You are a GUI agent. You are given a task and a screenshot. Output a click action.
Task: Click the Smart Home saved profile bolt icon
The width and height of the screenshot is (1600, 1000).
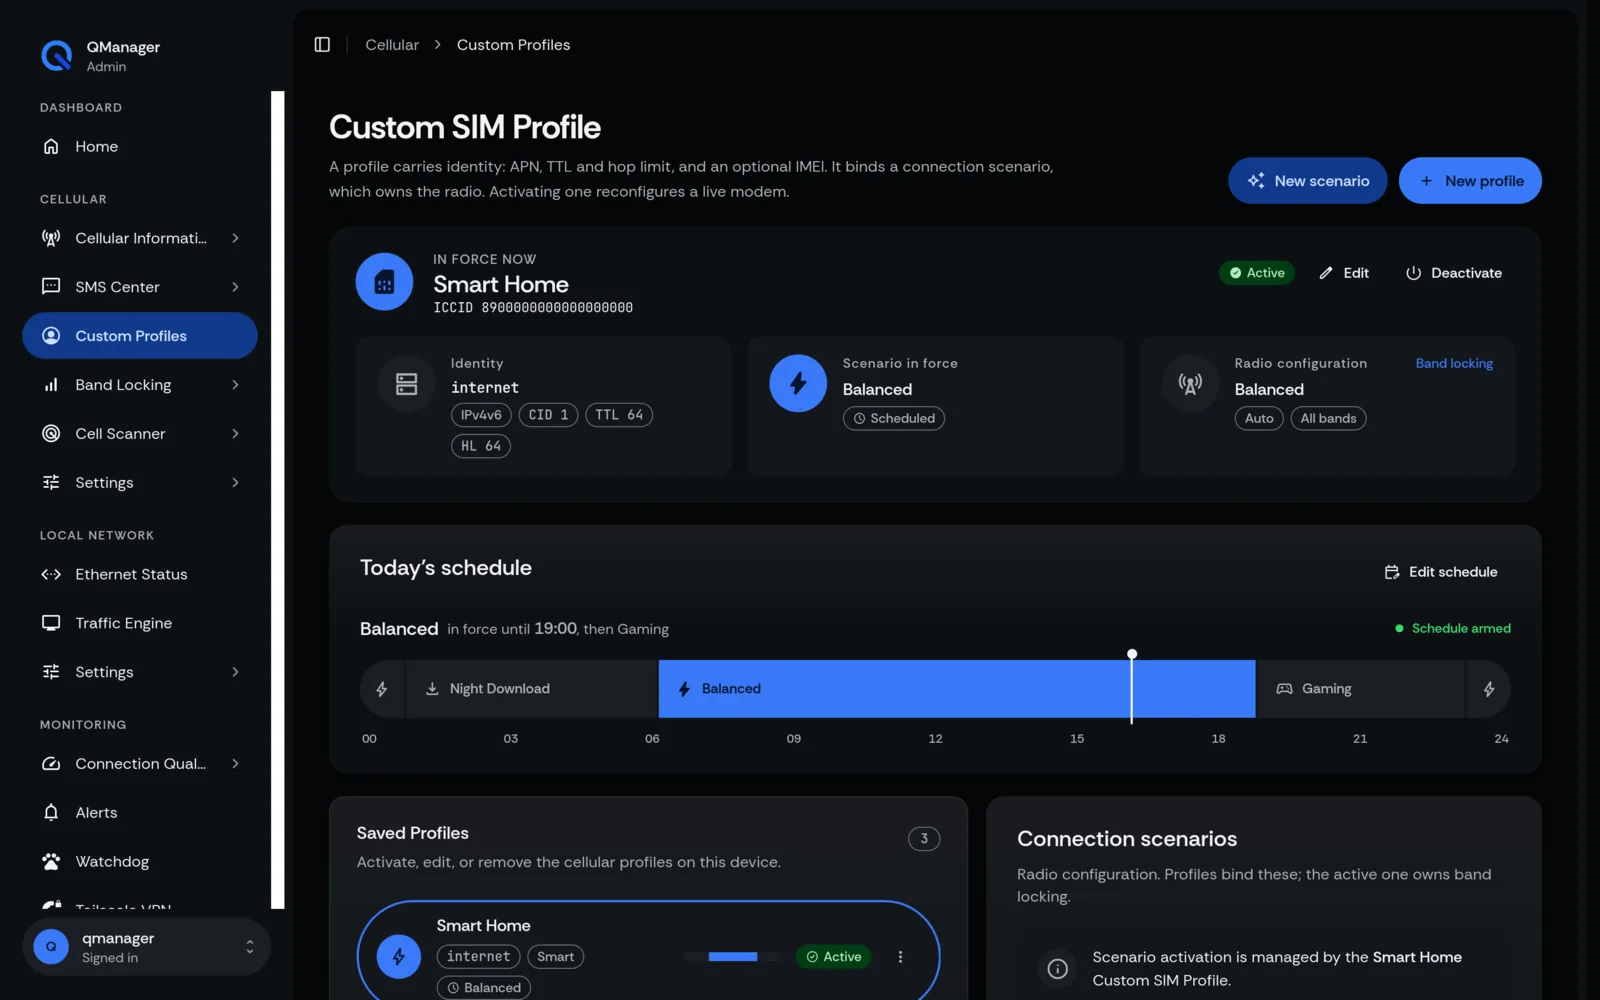pos(398,957)
